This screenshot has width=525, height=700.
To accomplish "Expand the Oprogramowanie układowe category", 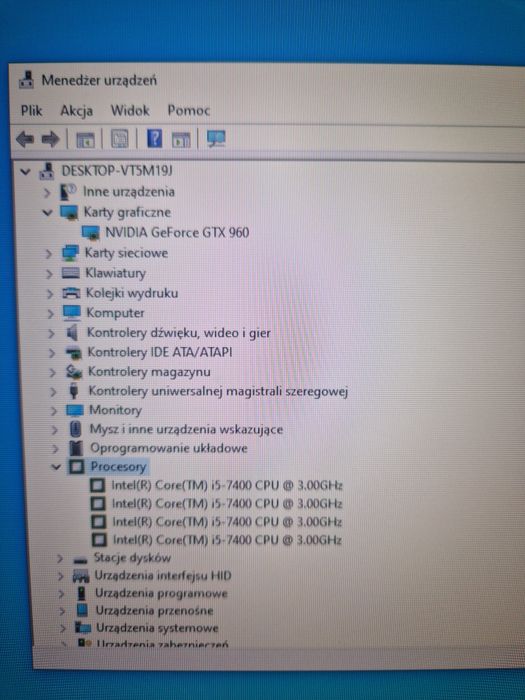I will [55, 449].
